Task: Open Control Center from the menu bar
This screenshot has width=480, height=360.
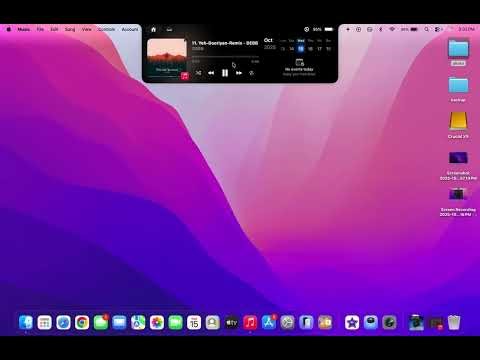Action: [x=438, y=29]
